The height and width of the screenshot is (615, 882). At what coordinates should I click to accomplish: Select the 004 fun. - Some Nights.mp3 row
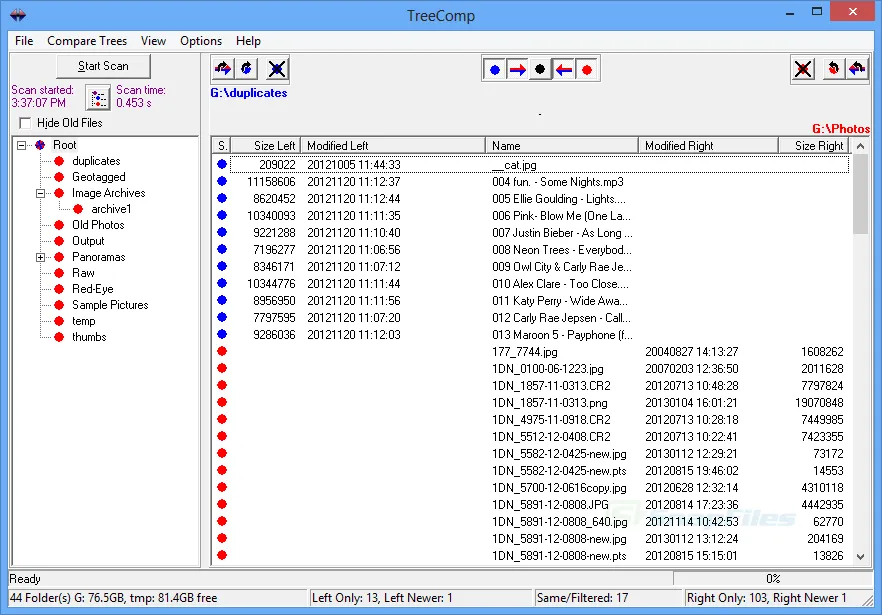(x=531, y=182)
